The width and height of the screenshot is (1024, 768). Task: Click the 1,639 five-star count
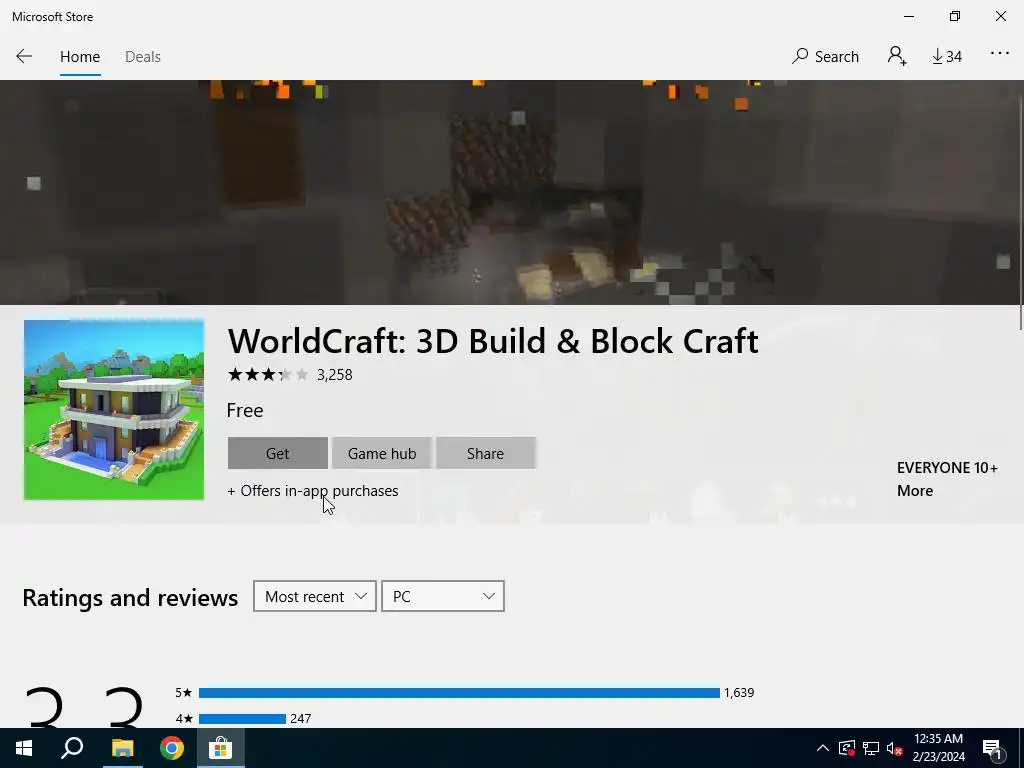coord(739,693)
